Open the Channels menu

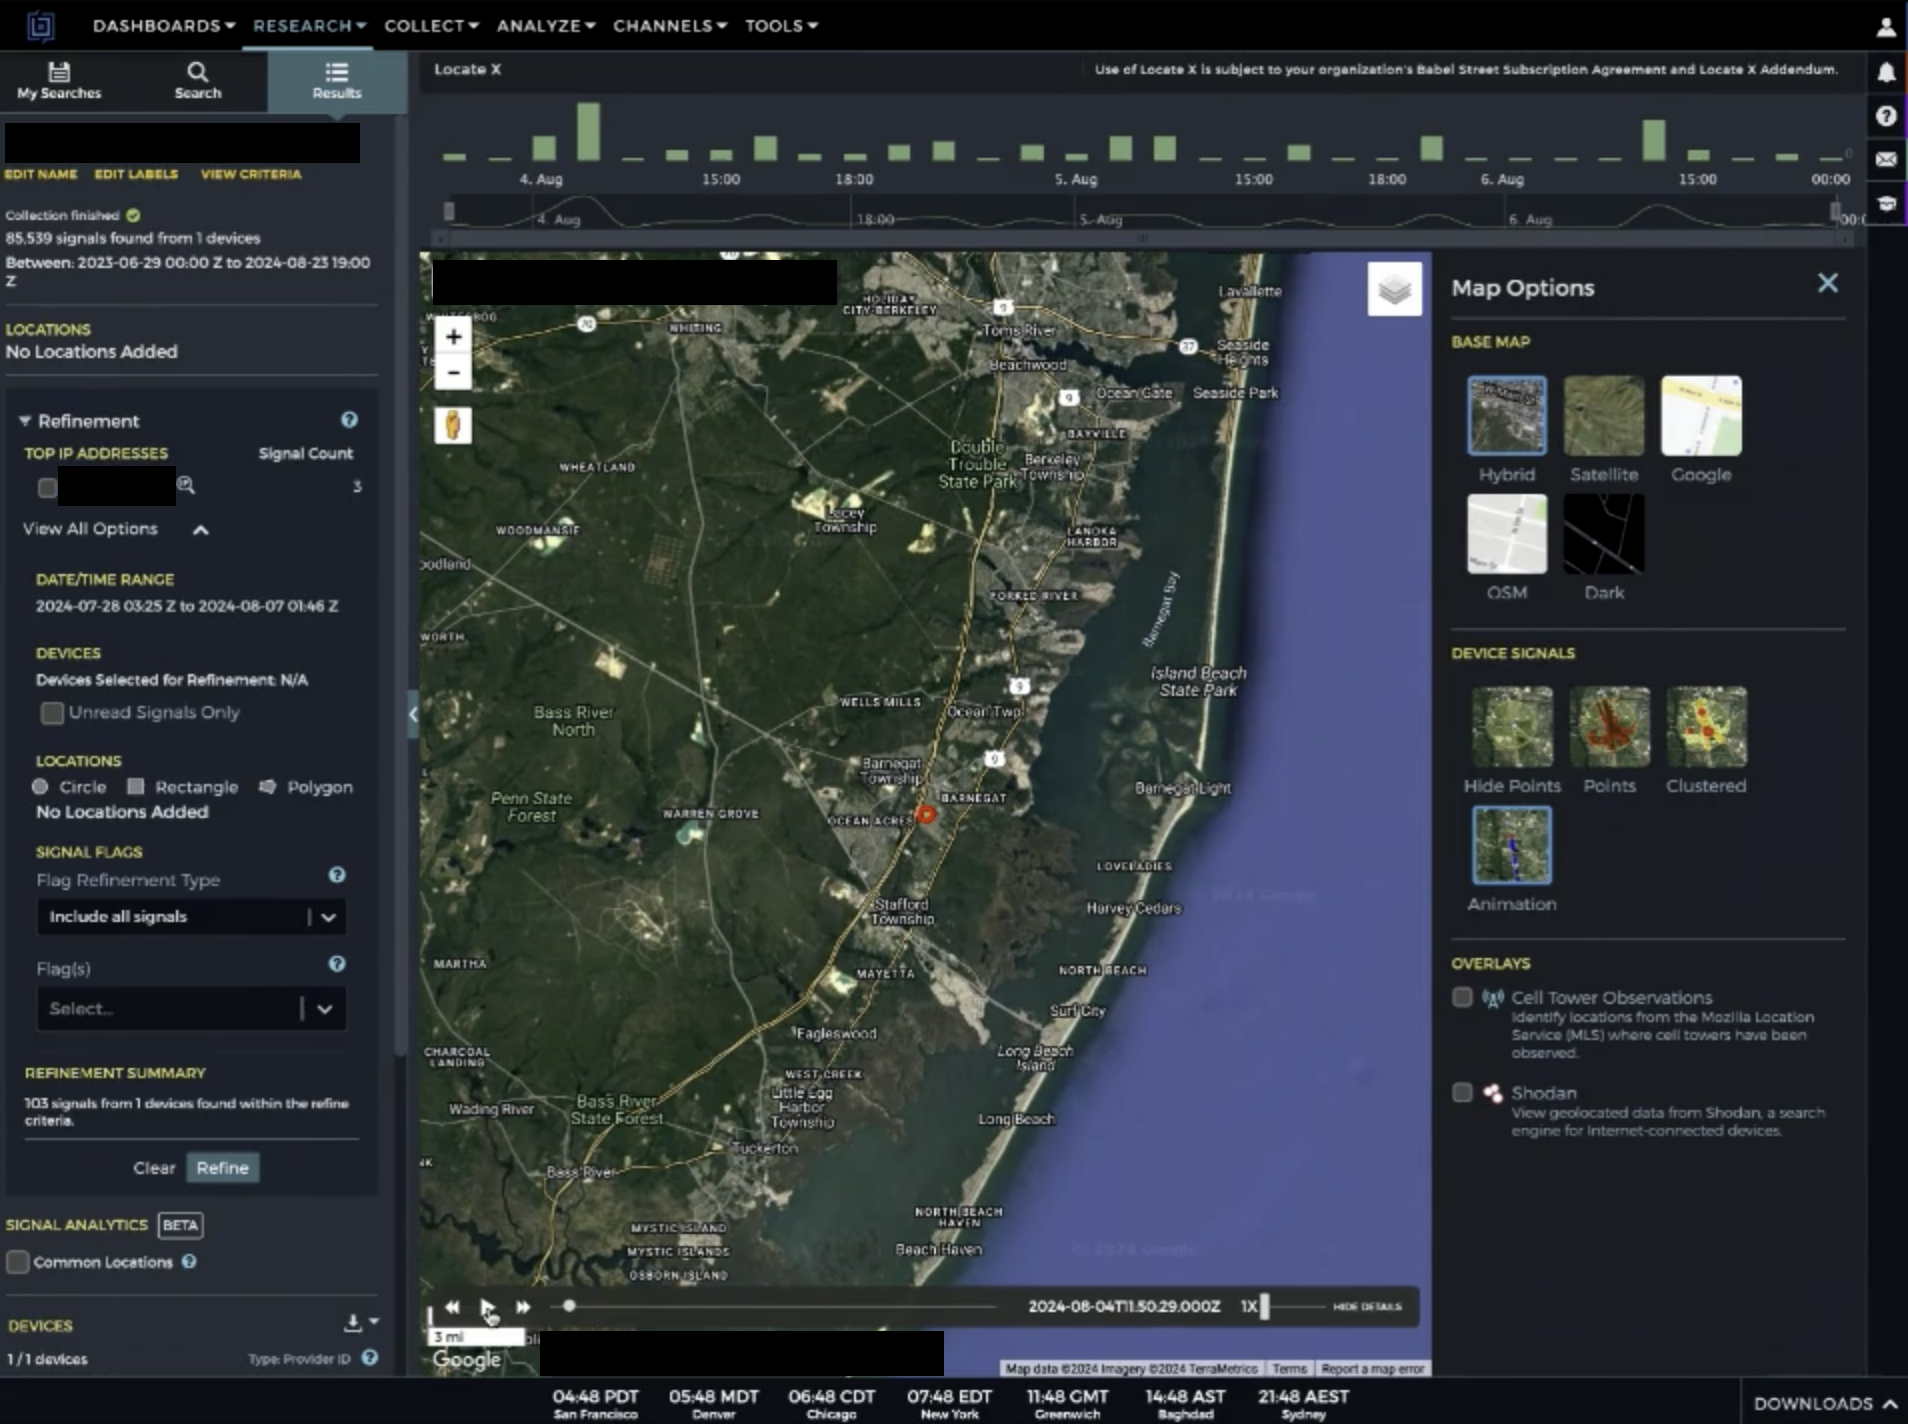click(x=670, y=26)
